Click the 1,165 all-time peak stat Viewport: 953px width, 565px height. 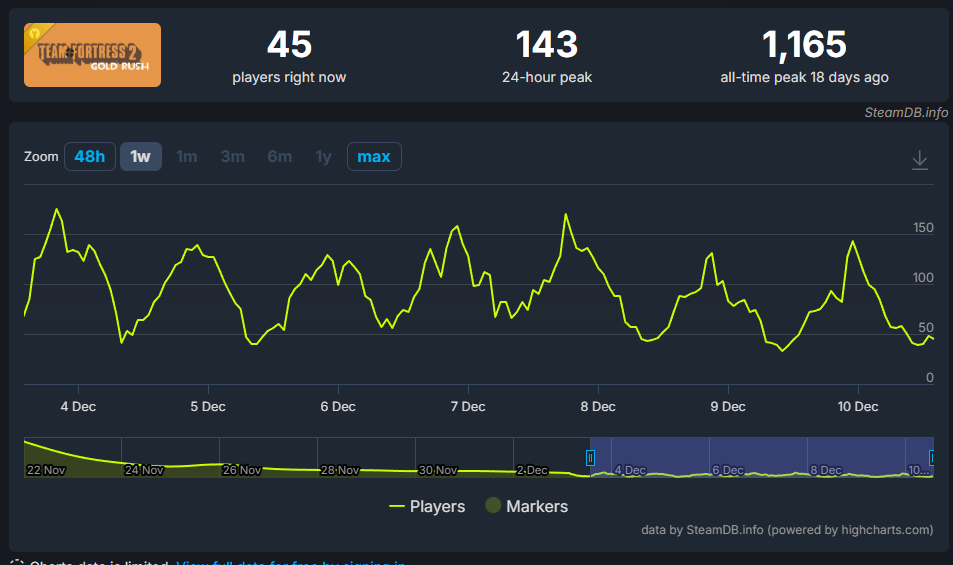[x=804, y=56]
